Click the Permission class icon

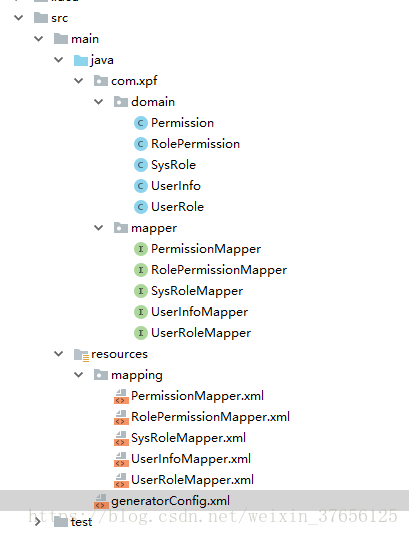tap(141, 123)
